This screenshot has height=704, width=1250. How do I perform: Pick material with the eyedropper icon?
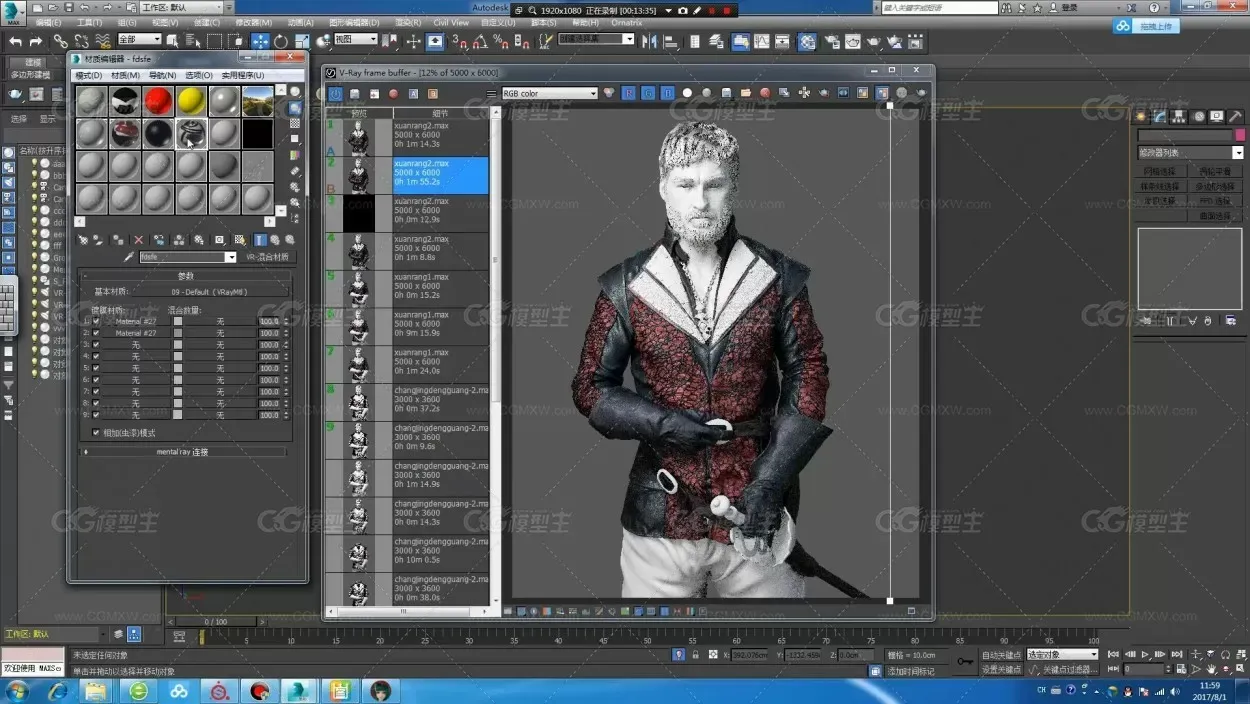tap(129, 257)
